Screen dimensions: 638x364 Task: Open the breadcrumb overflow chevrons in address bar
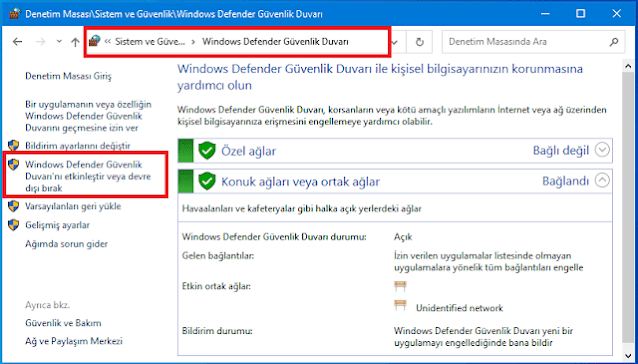click(108, 41)
